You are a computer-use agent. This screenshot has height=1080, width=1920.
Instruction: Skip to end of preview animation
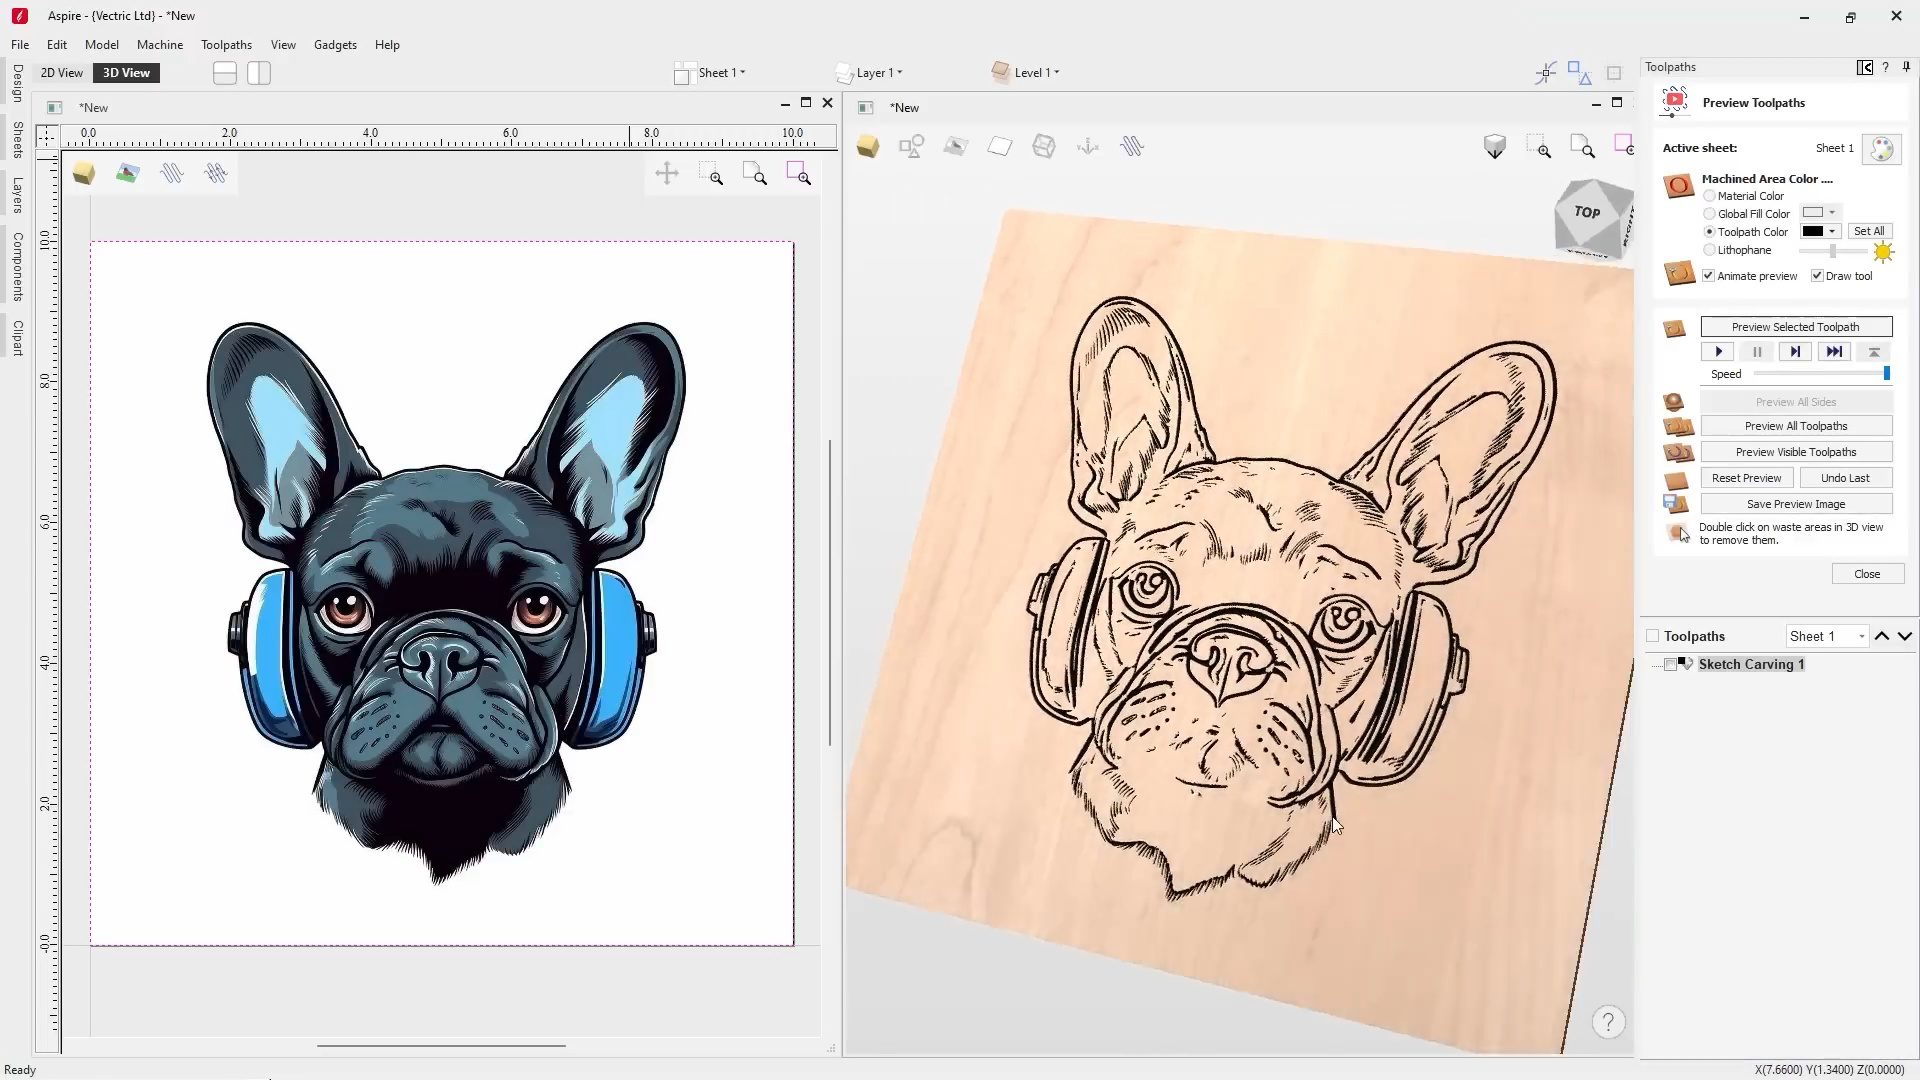pyautogui.click(x=1833, y=352)
